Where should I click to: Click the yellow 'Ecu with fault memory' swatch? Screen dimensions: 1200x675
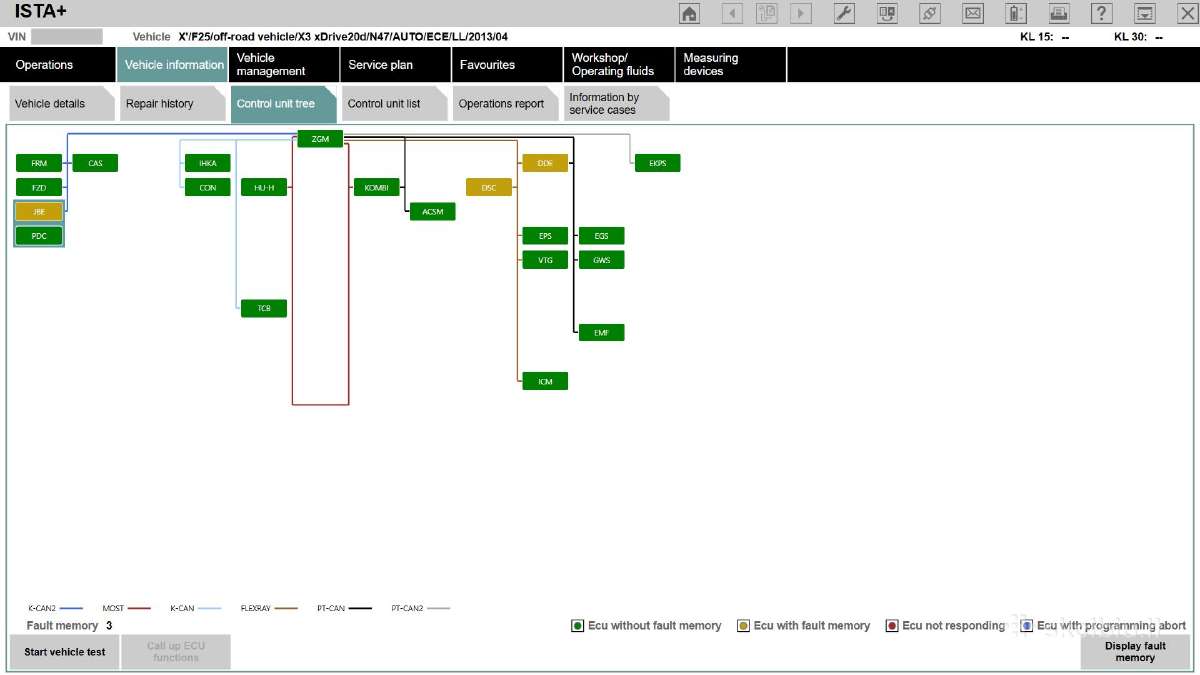coord(743,626)
